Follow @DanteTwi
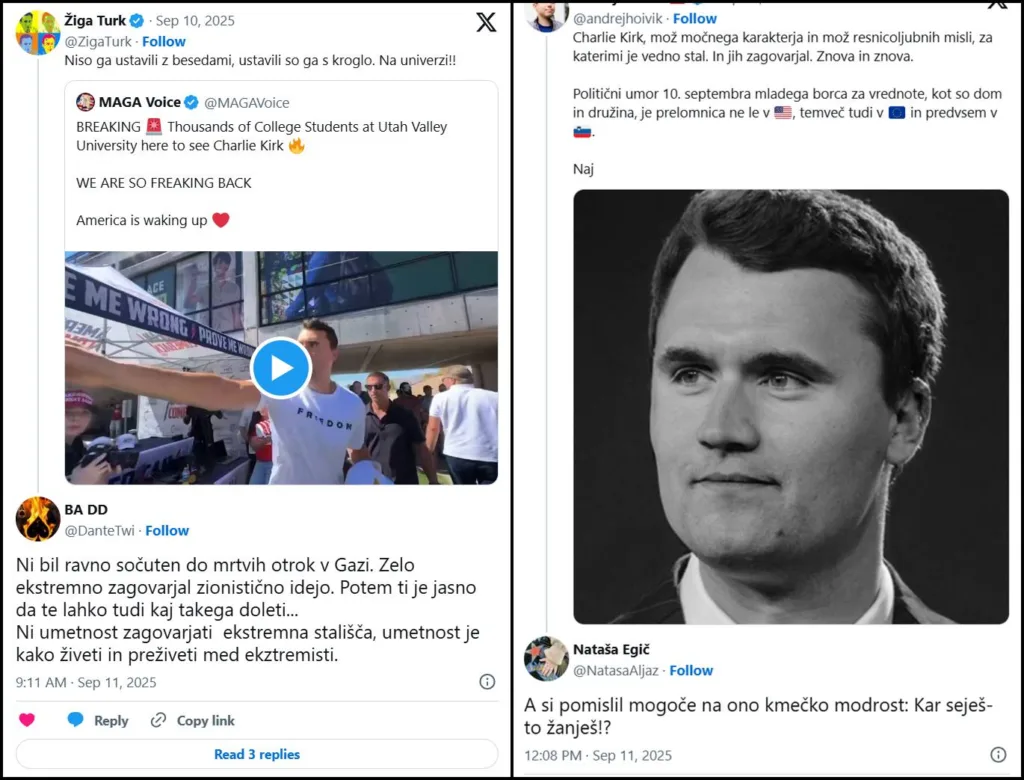The height and width of the screenshot is (780, 1024). click(167, 531)
